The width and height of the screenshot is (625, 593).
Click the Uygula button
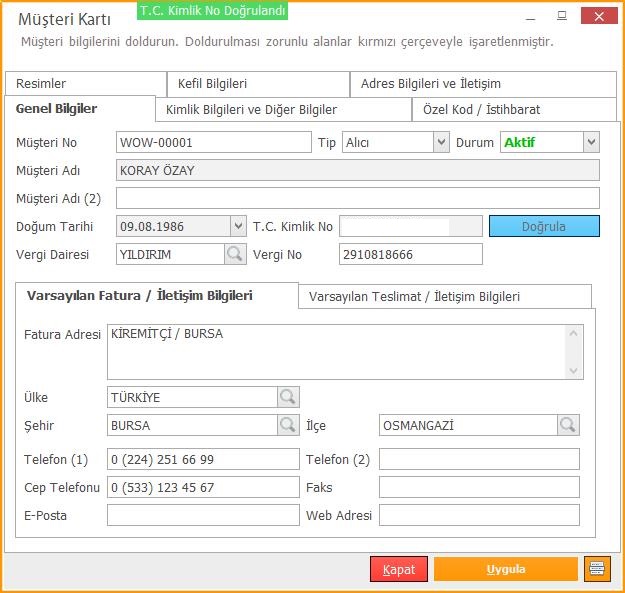coord(505,569)
